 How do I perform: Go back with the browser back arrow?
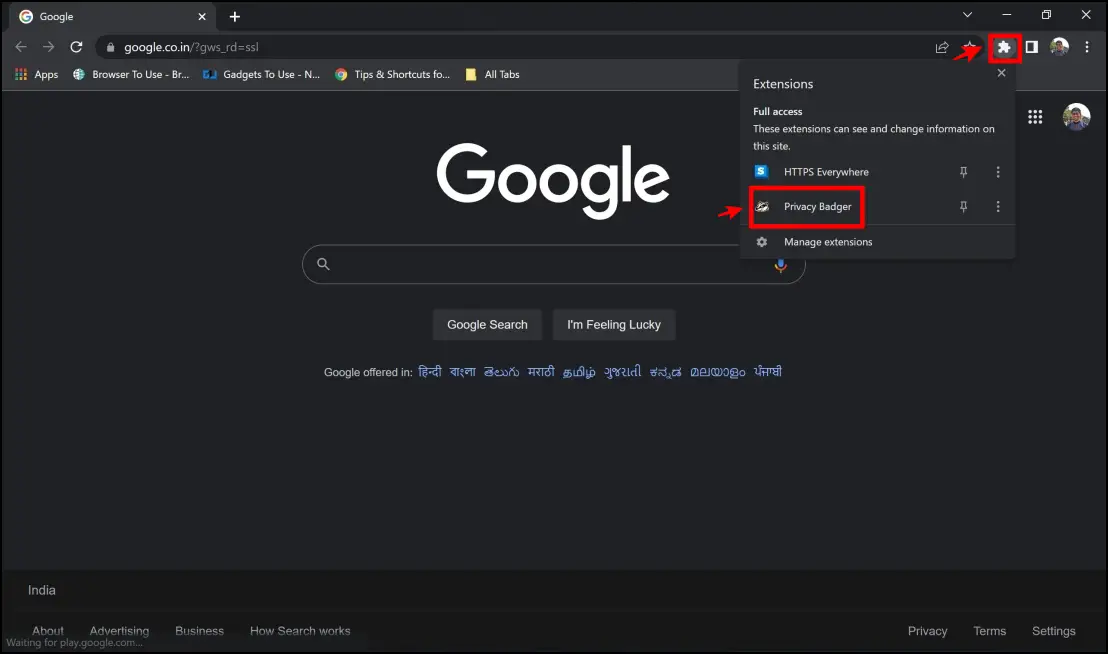pyautogui.click(x=20, y=47)
